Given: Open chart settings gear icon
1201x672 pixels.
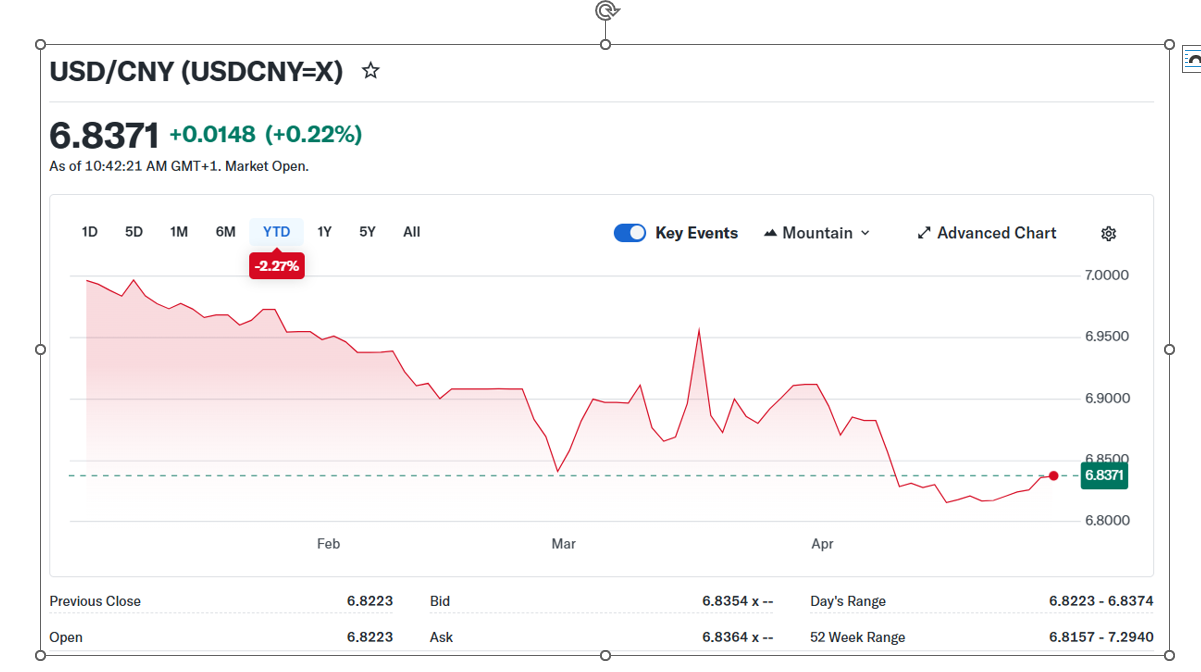Looking at the screenshot, I should [1108, 233].
